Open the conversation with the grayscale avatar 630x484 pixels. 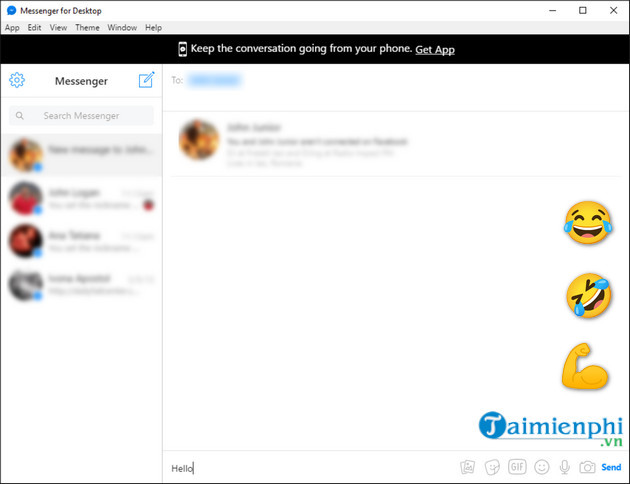[82, 284]
